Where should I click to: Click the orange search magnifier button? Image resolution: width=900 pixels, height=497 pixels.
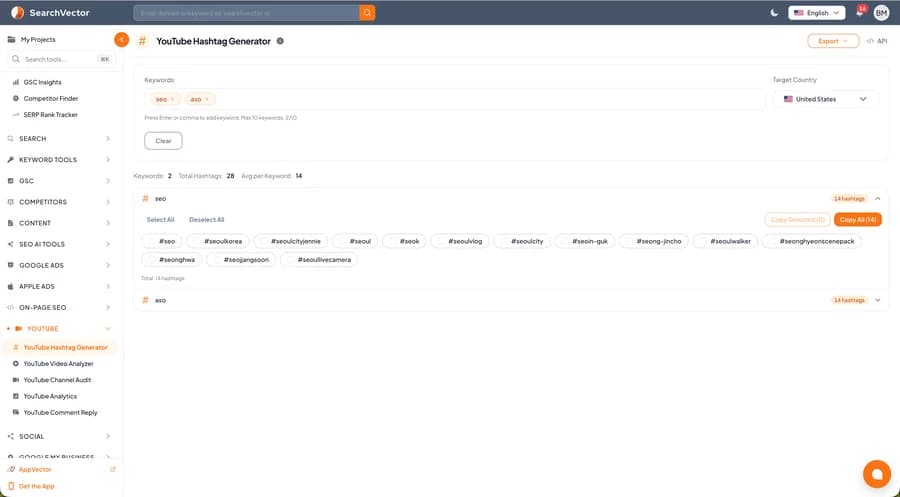point(367,13)
